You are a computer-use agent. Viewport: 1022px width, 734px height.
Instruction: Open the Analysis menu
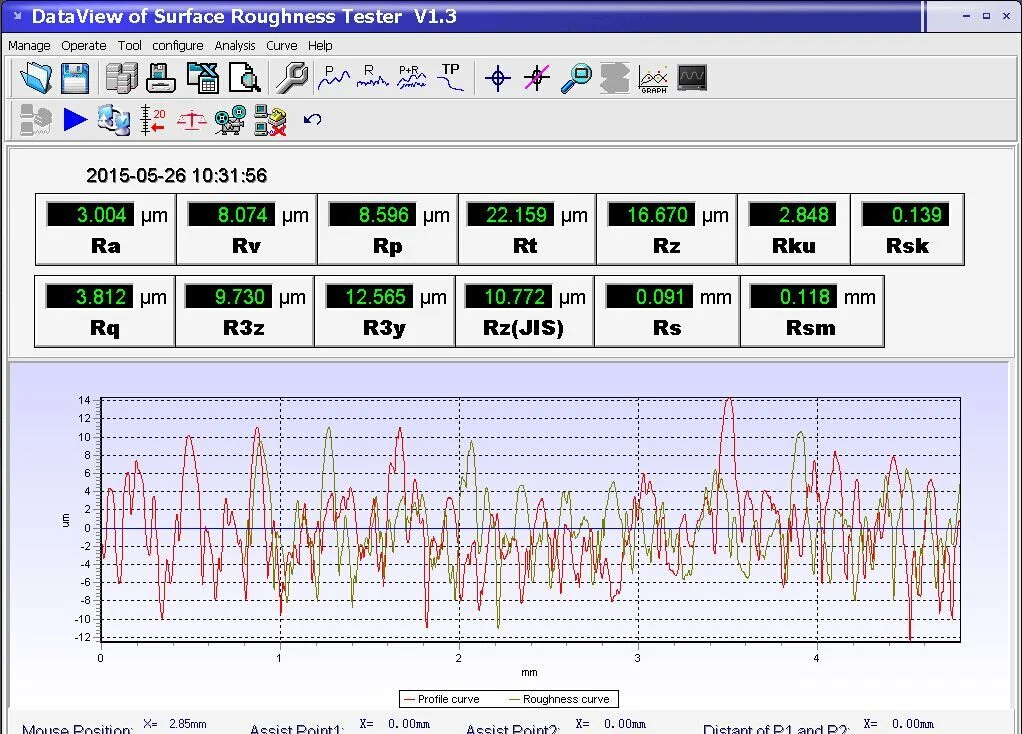(x=235, y=46)
